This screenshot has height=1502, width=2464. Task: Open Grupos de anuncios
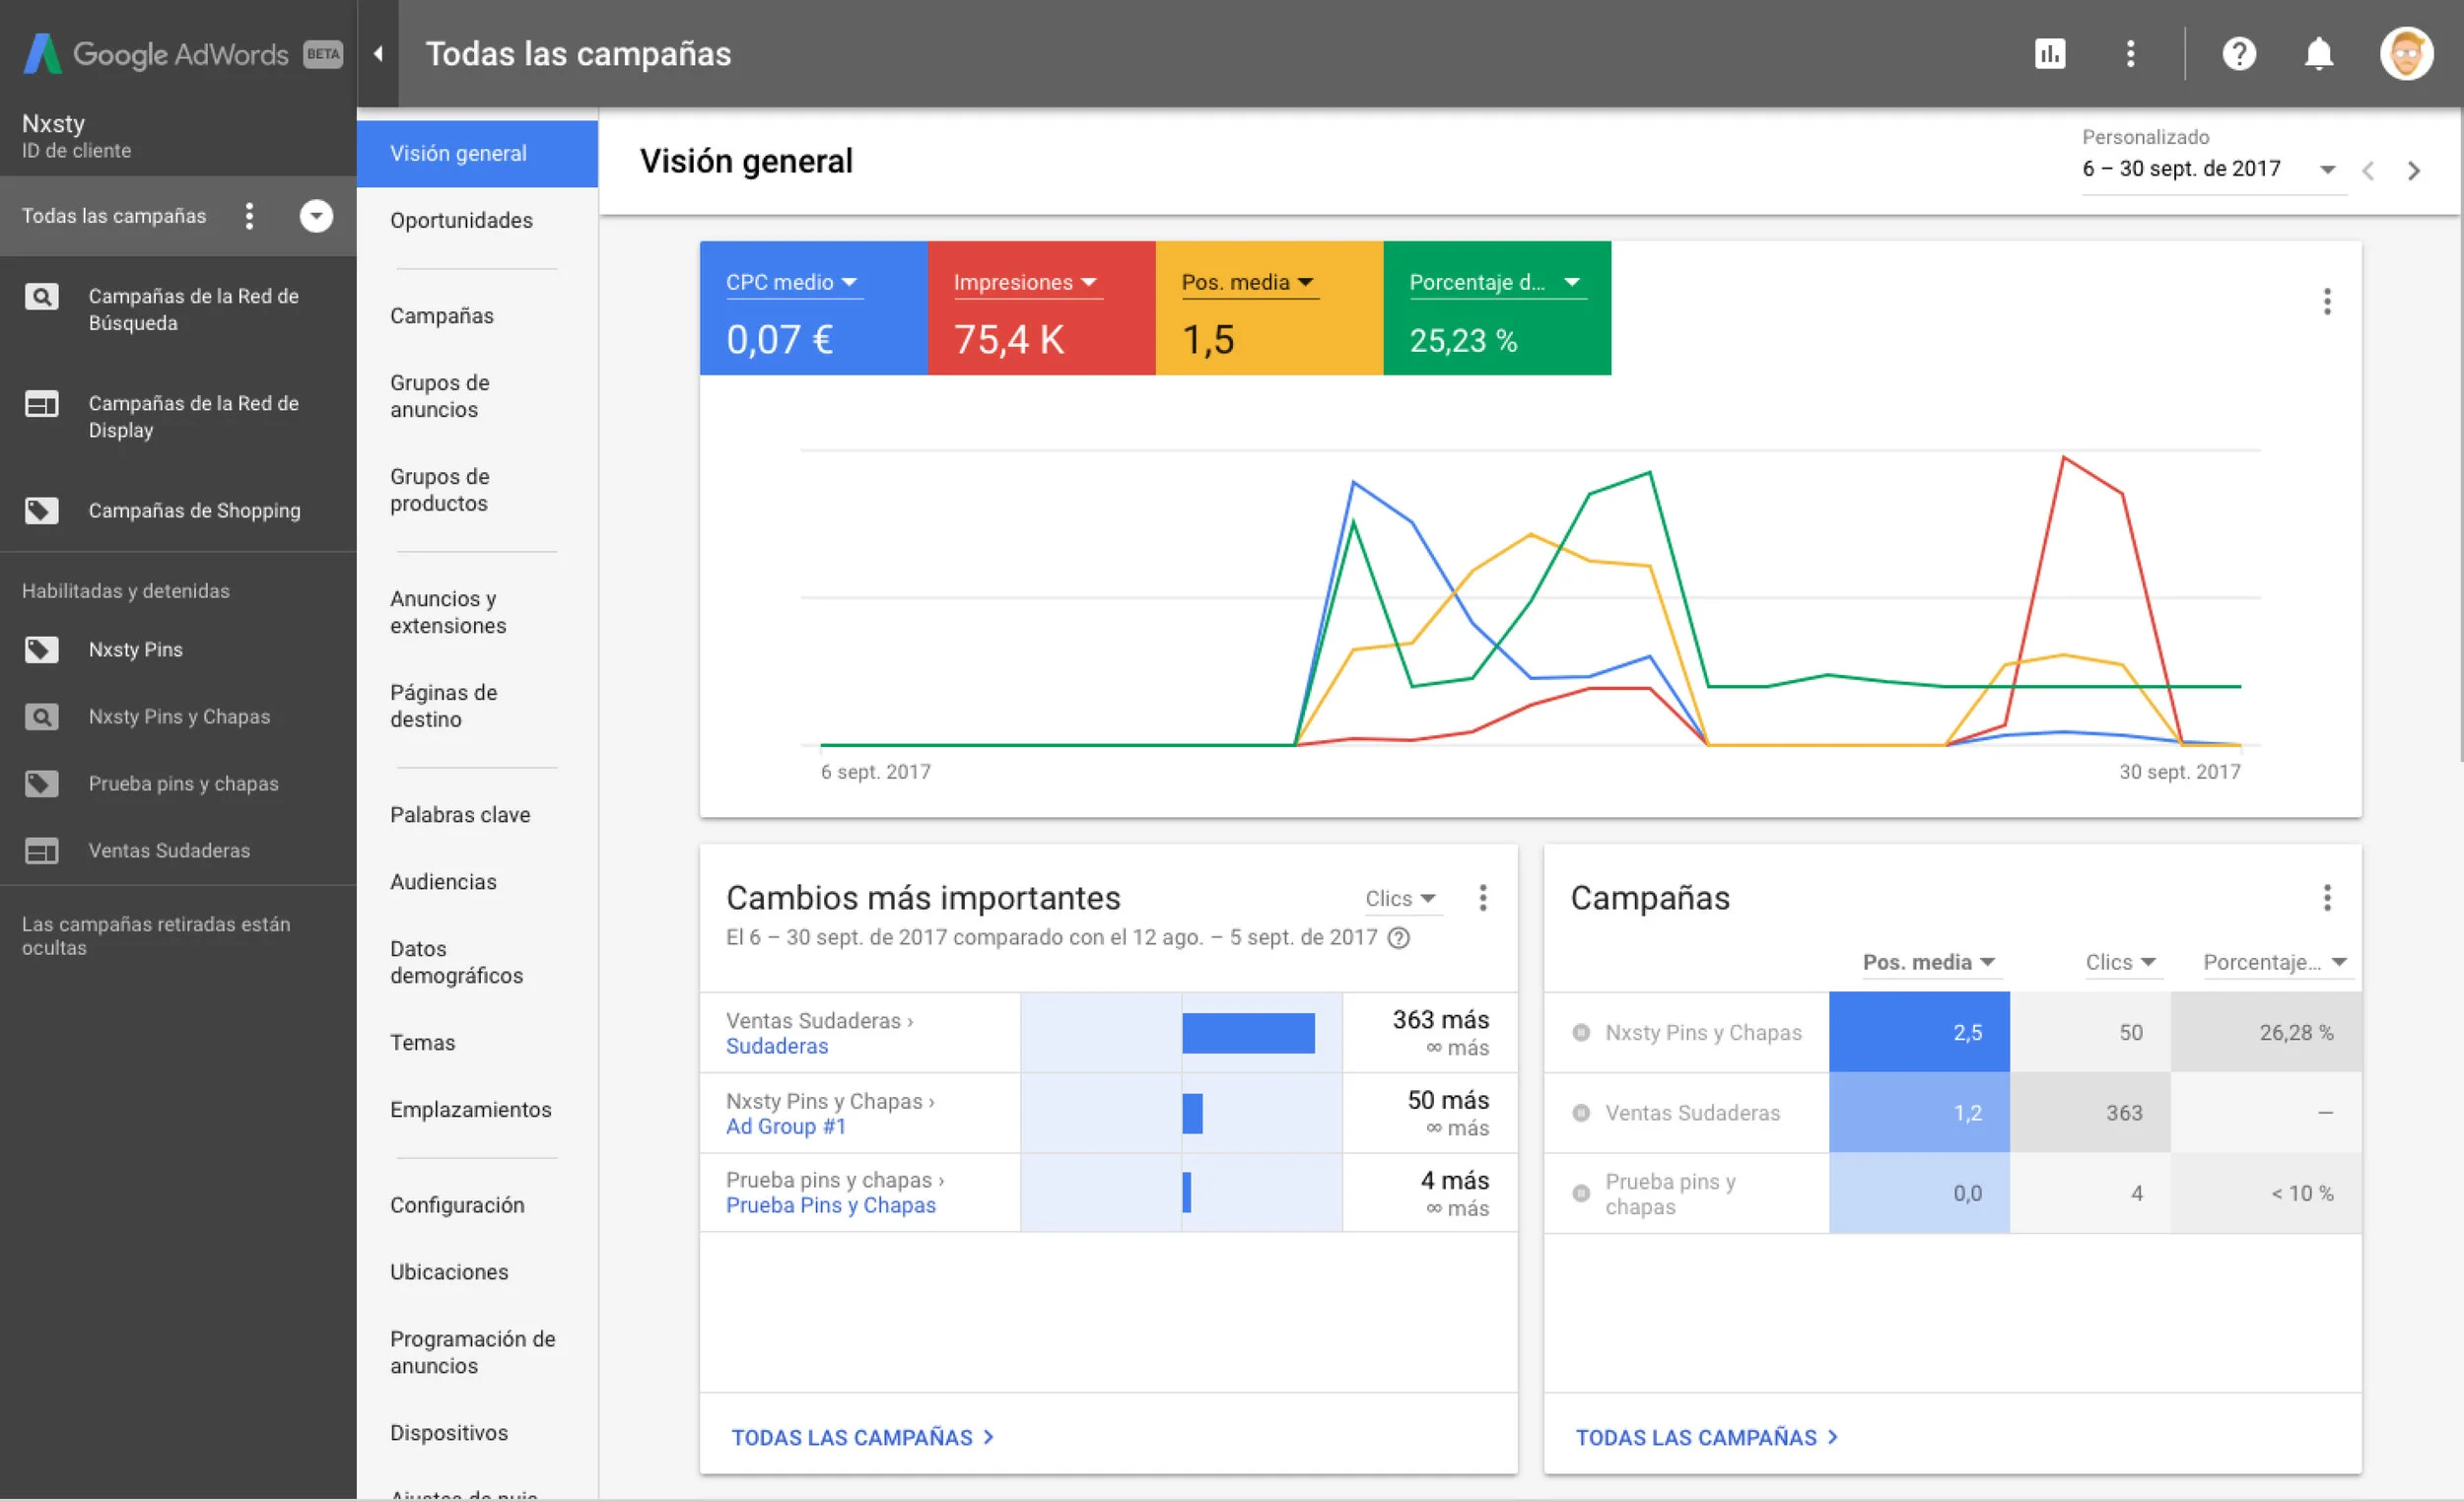(440, 396)
